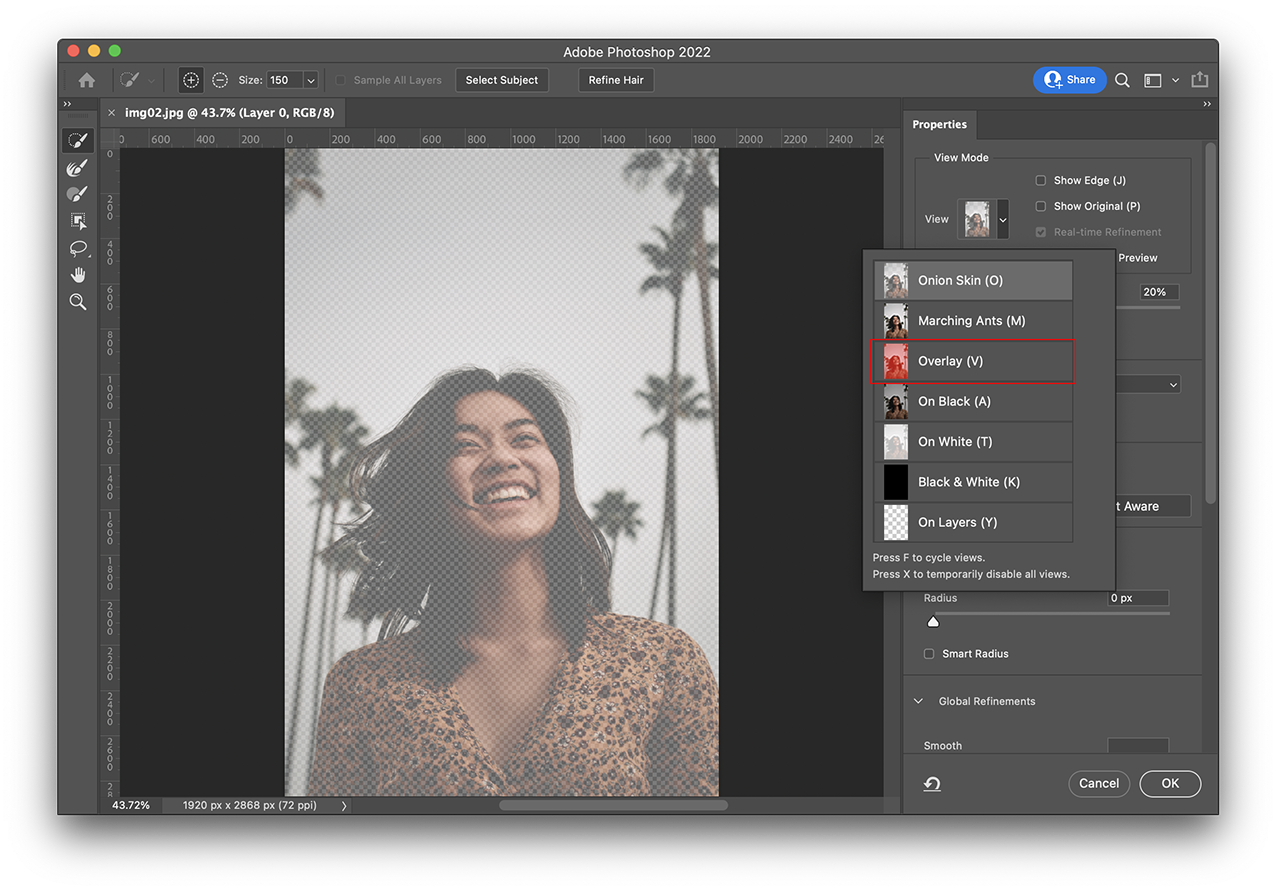Select the Lasso tool
The height and width of the screenshot is (891, 1280).
click(77, 248)
